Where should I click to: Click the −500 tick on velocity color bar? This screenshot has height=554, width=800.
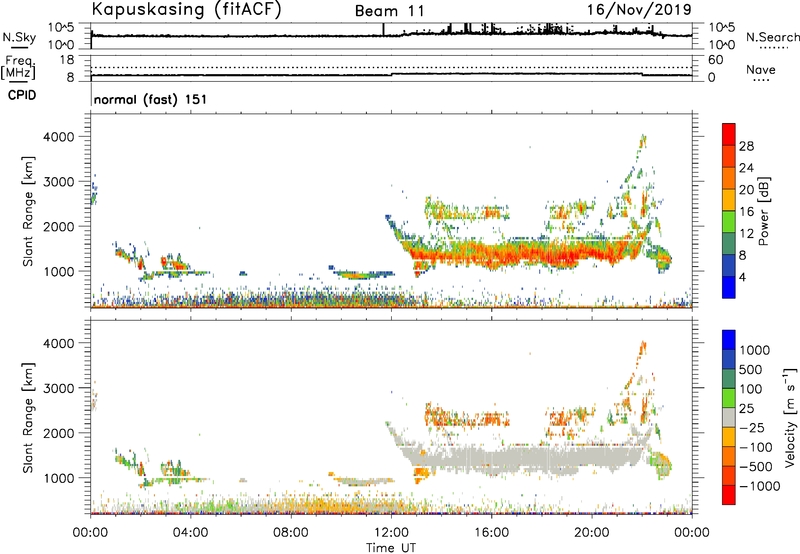click(x=756, y=466)
